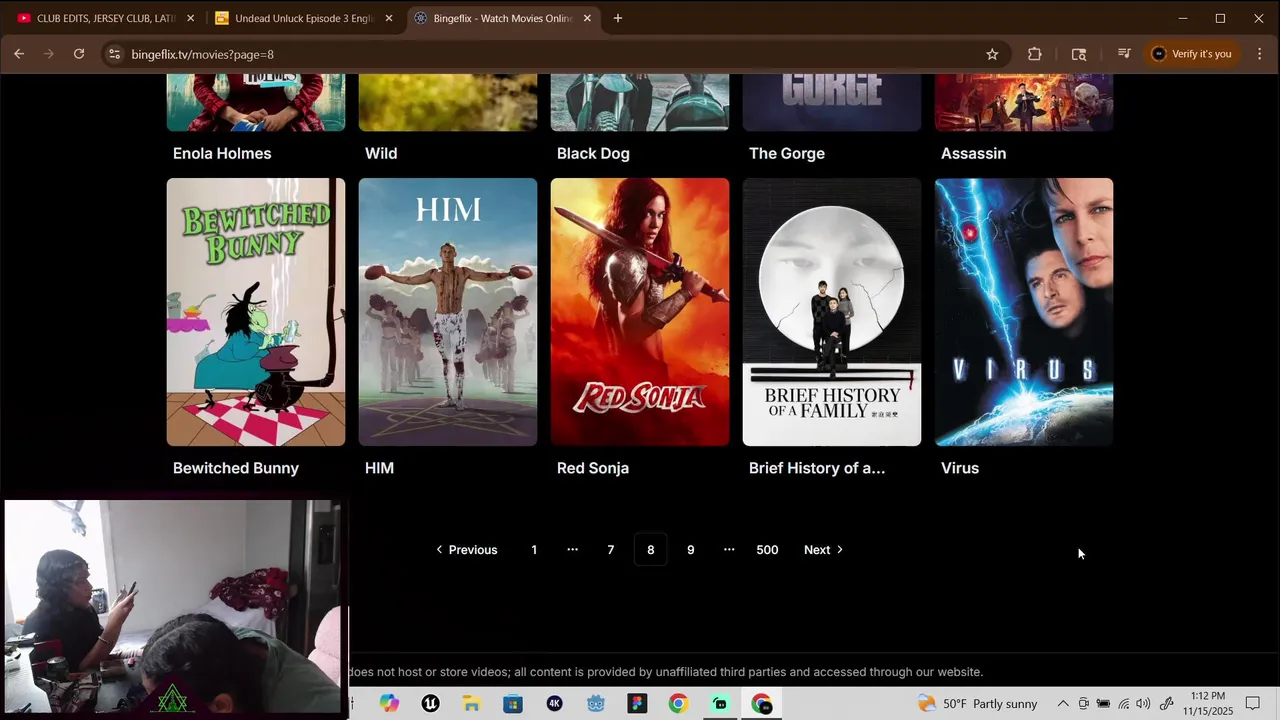Jump to page 7
The image size is (1280, 720).
pos(611,550)
